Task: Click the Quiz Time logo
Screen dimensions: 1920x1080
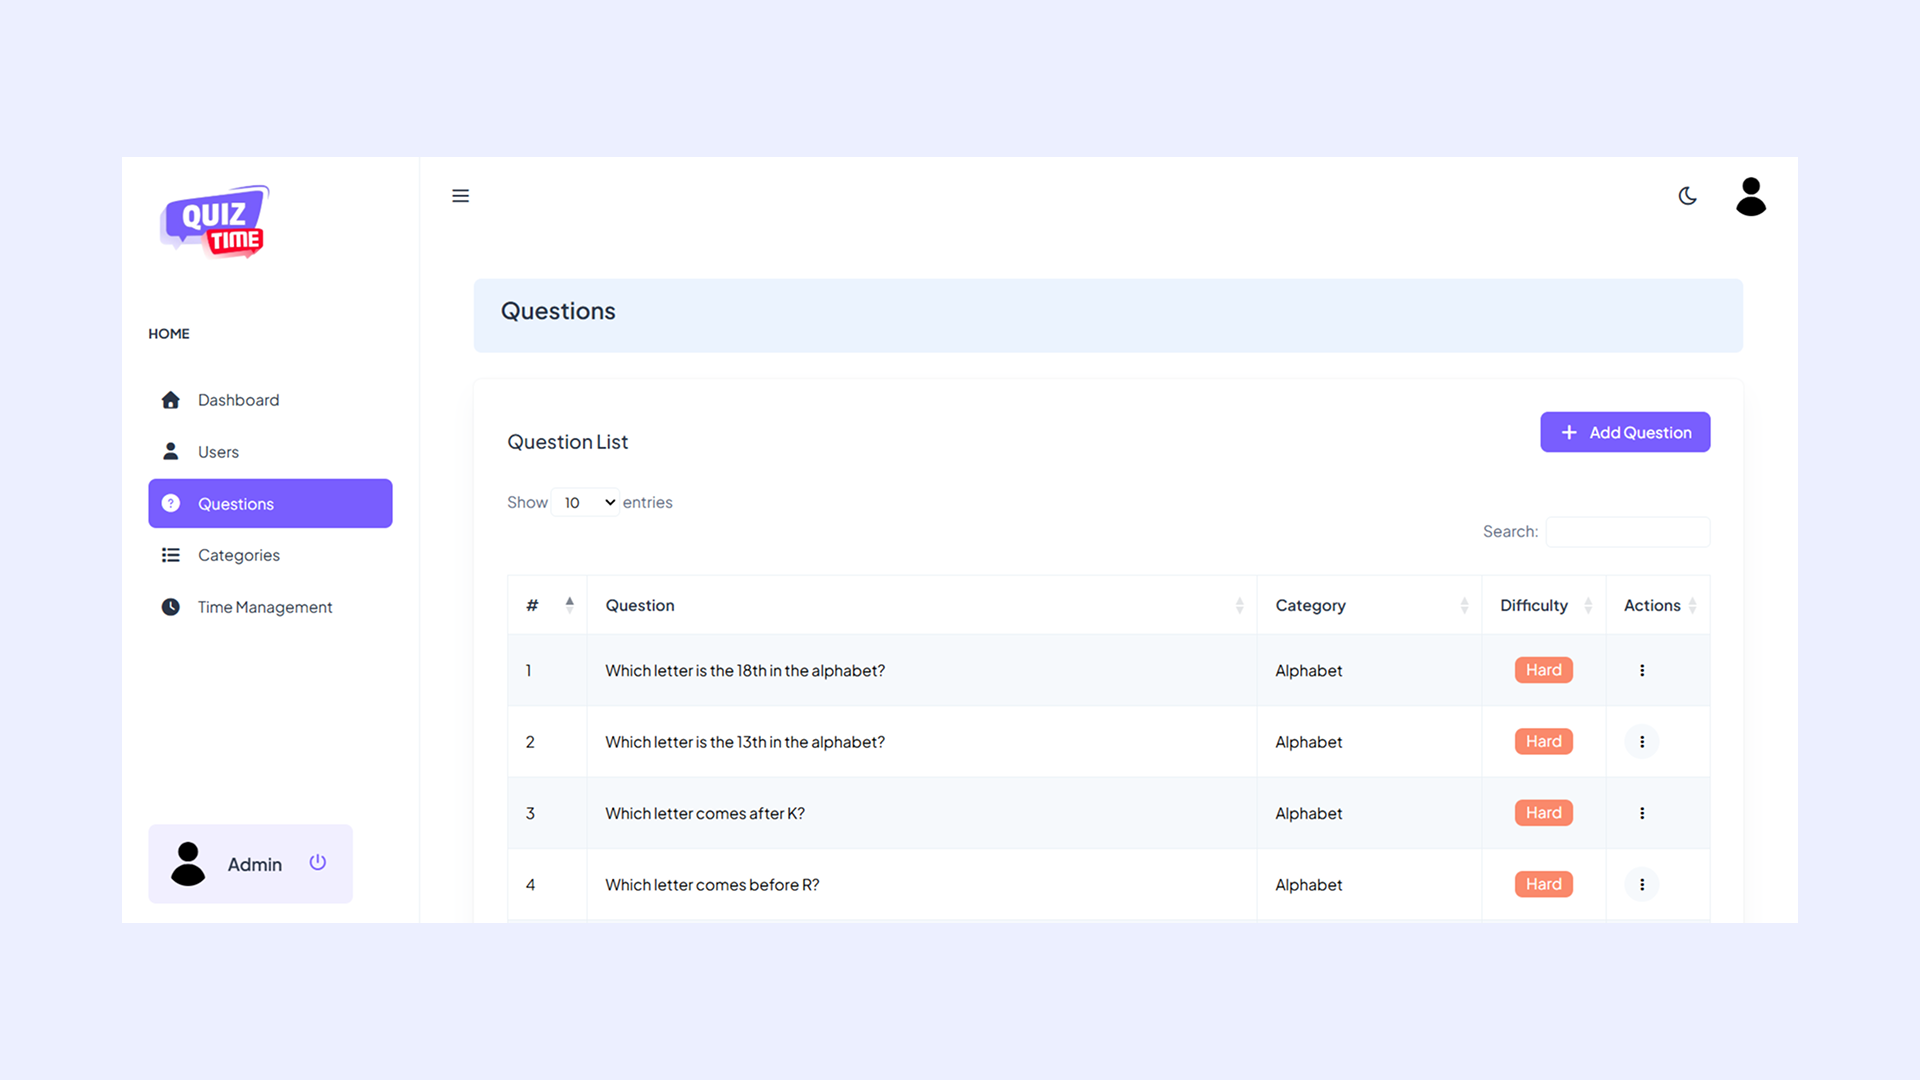Action: click(x=215, y=222)
